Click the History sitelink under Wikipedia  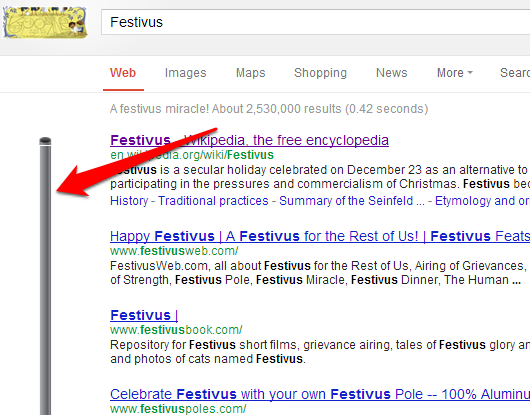129,201
